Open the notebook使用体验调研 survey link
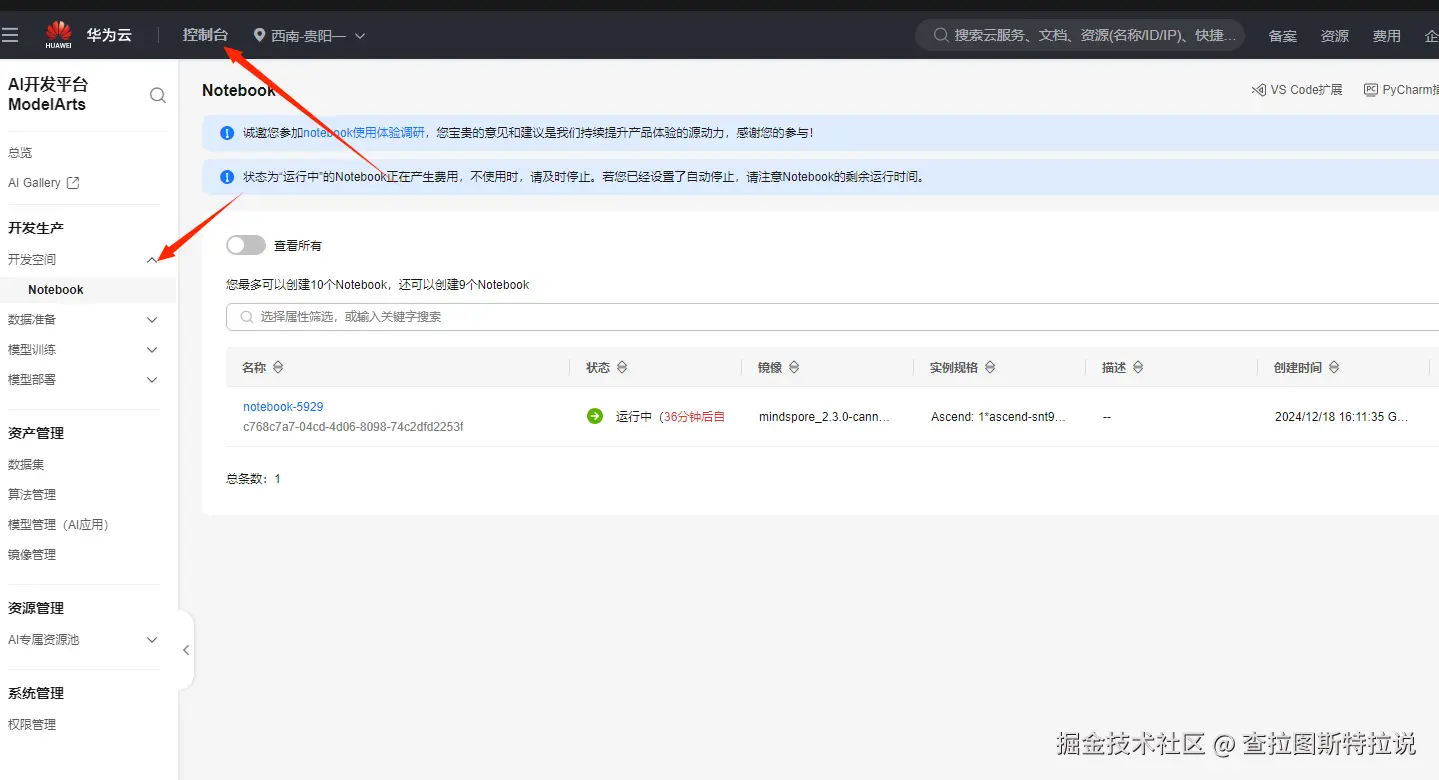This screenshot has height=780, width=1439. click(x=365, y=132)
